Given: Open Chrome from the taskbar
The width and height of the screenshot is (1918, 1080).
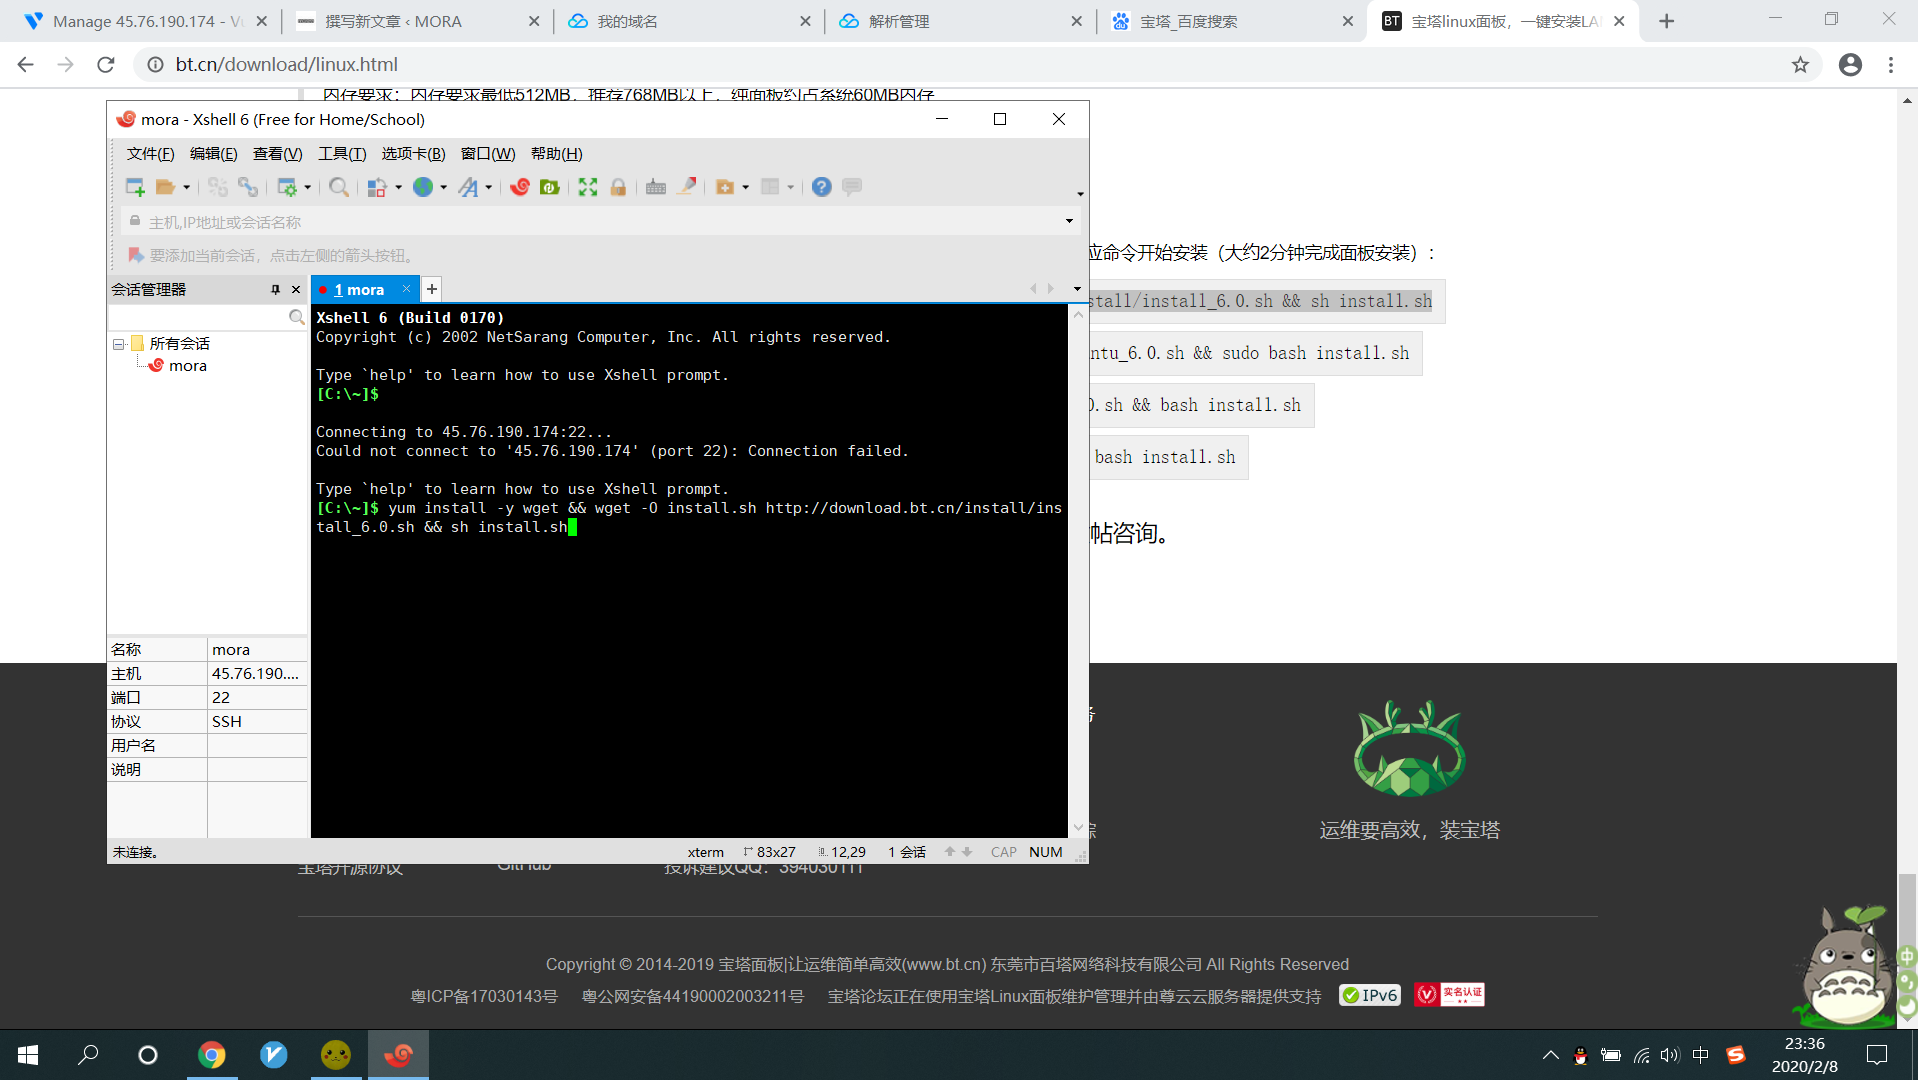Looking at the screenshot, I should (x=211, y=1054).
